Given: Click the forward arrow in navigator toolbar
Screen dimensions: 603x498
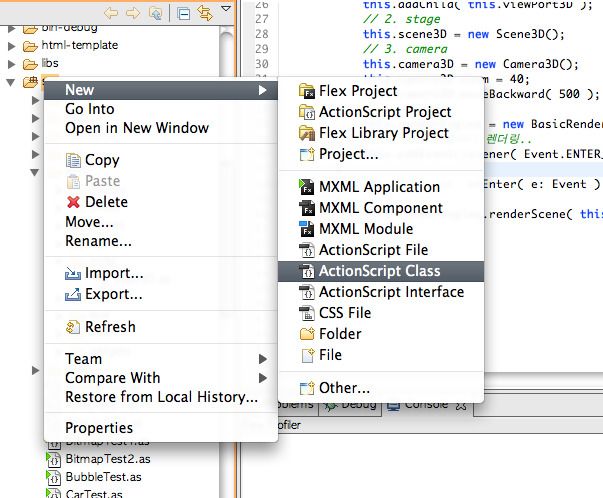Looking at the screenshot, I should point(133,13).
